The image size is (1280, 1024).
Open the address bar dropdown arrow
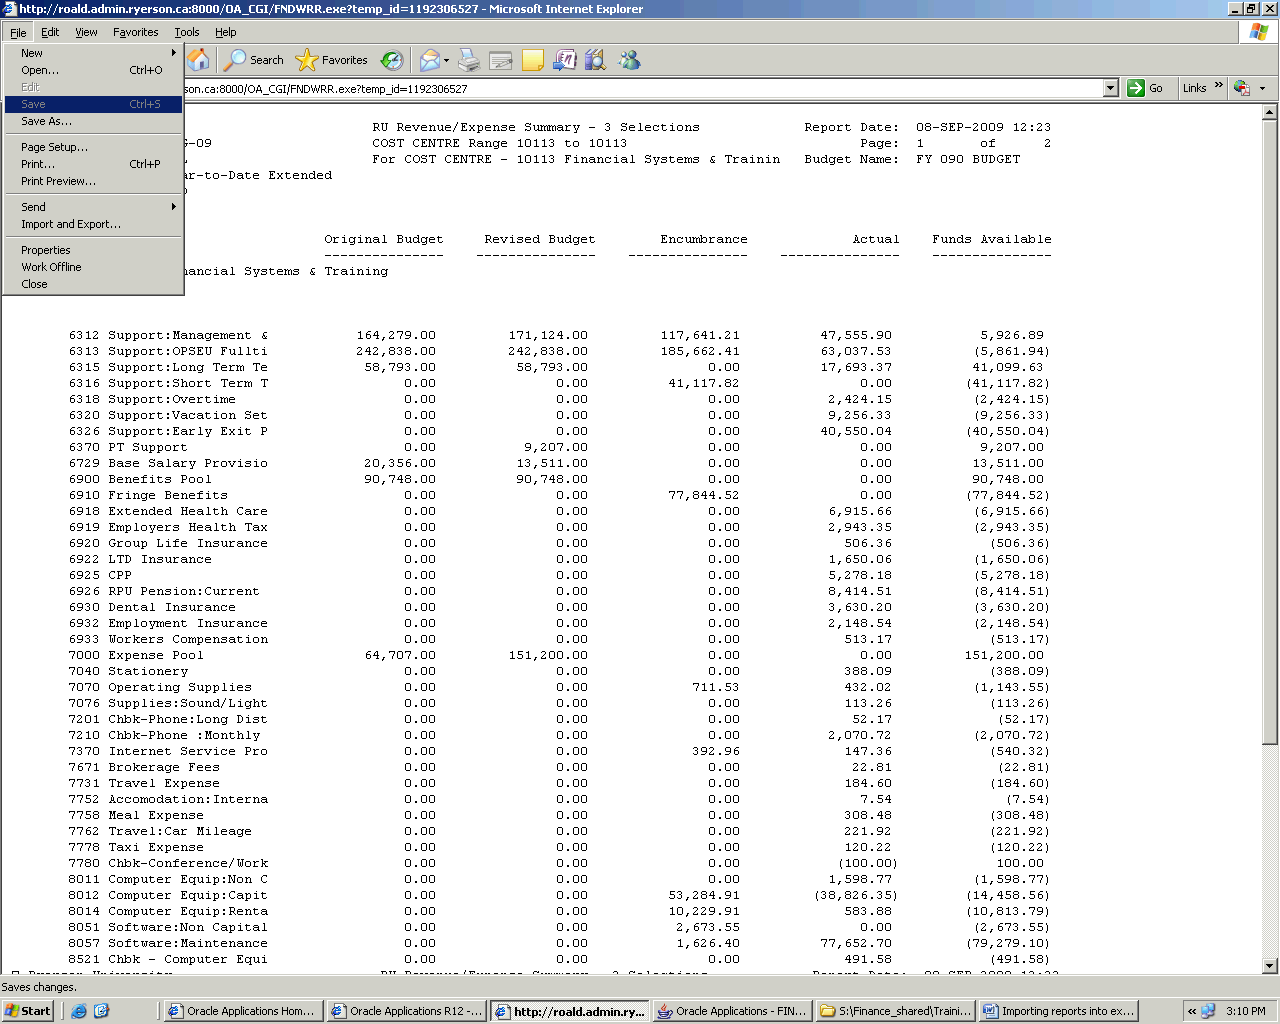click(x=1110, y=88)
